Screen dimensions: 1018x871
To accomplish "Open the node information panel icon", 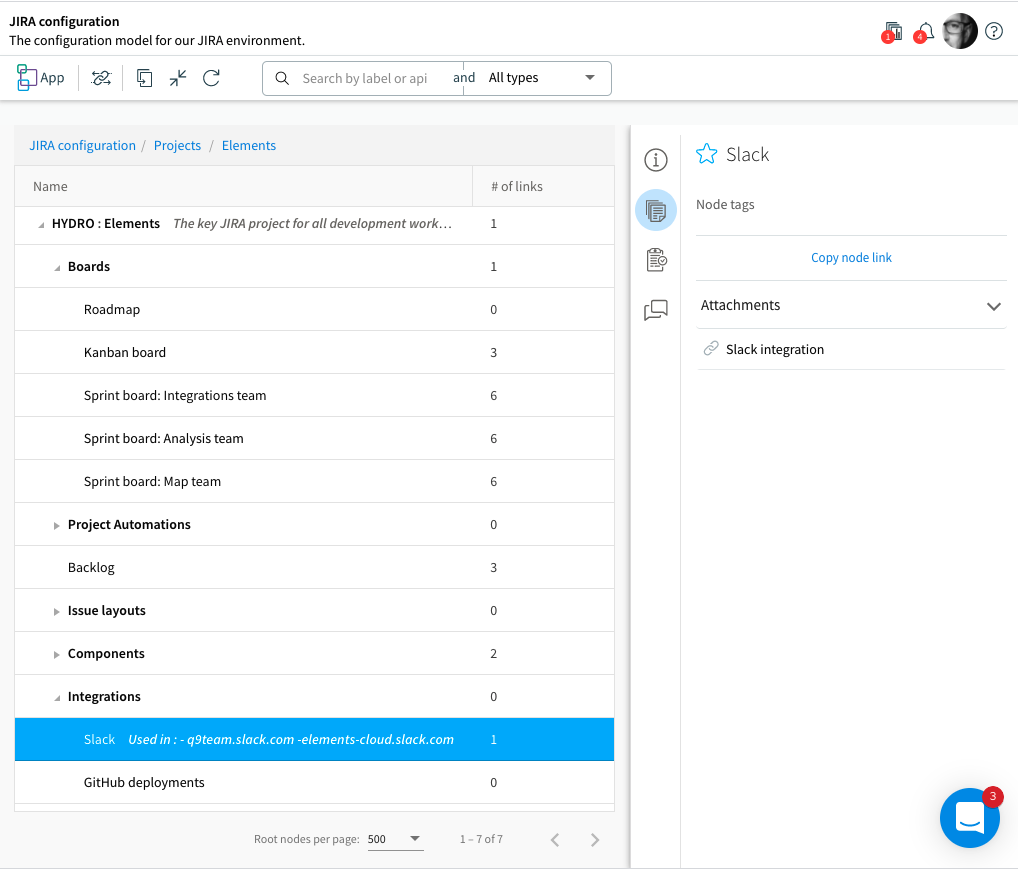I will 655,160.
